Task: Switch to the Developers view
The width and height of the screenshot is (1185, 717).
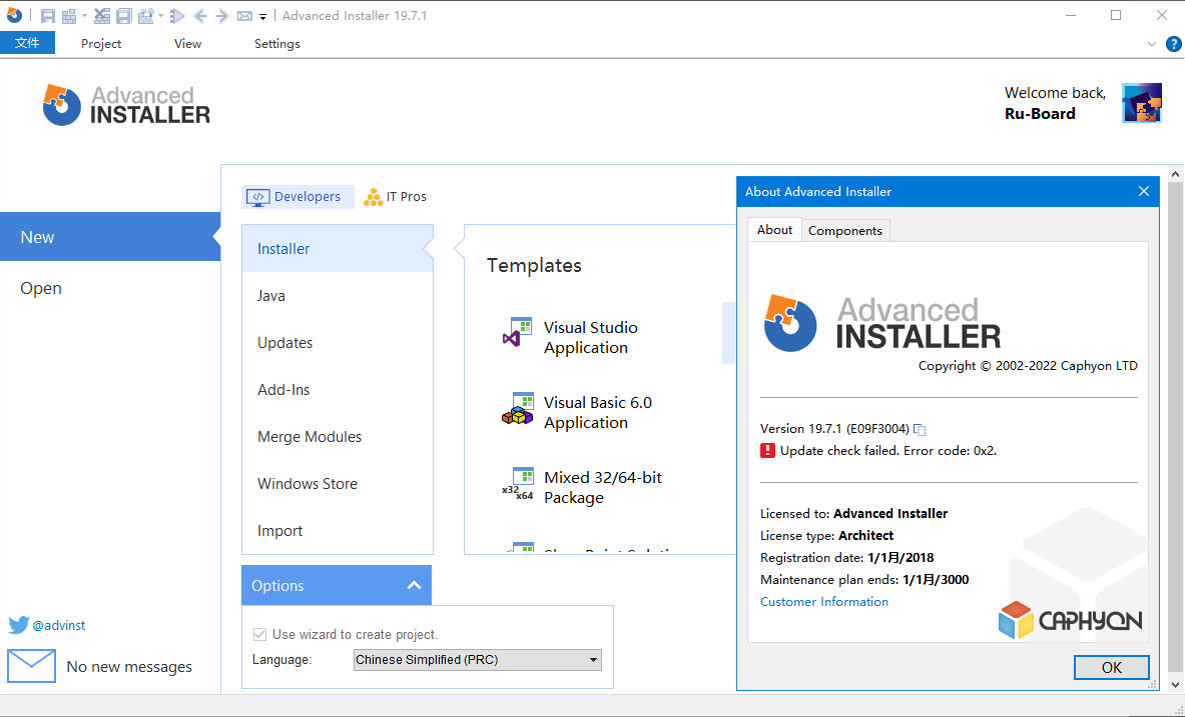Action: (x=297, y=196)
